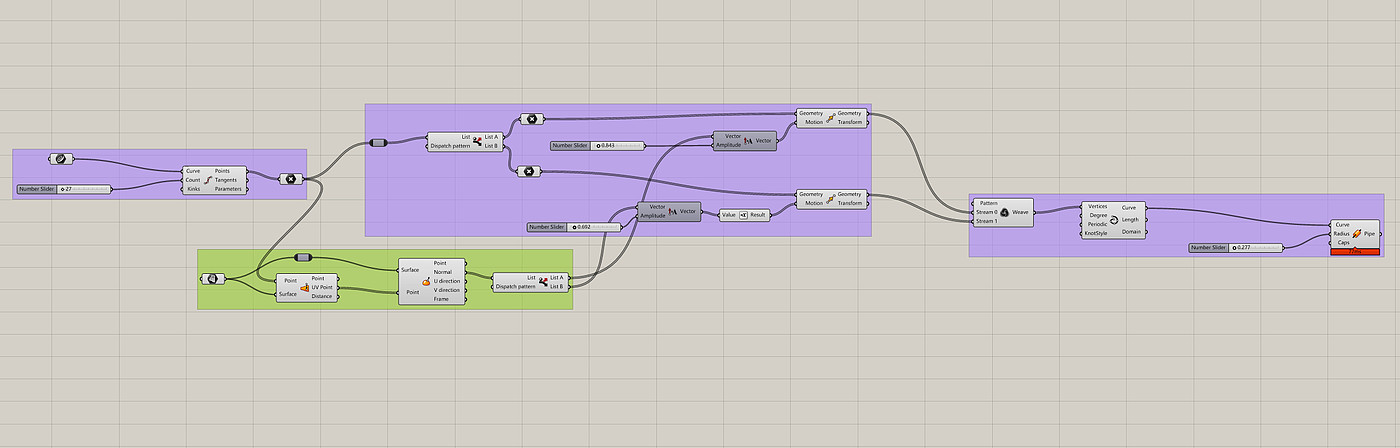Click the Weave component icon
Viewport: 1400px width, 448px height.
[1003, 212]
